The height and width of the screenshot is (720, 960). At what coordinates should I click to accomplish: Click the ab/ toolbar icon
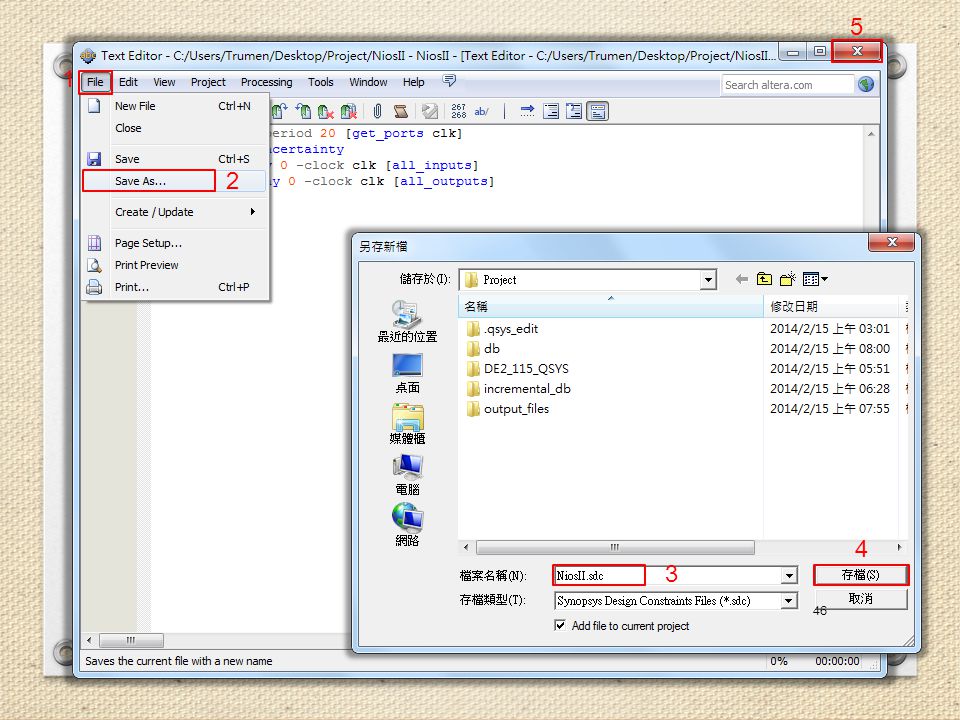tap(481, 111)
